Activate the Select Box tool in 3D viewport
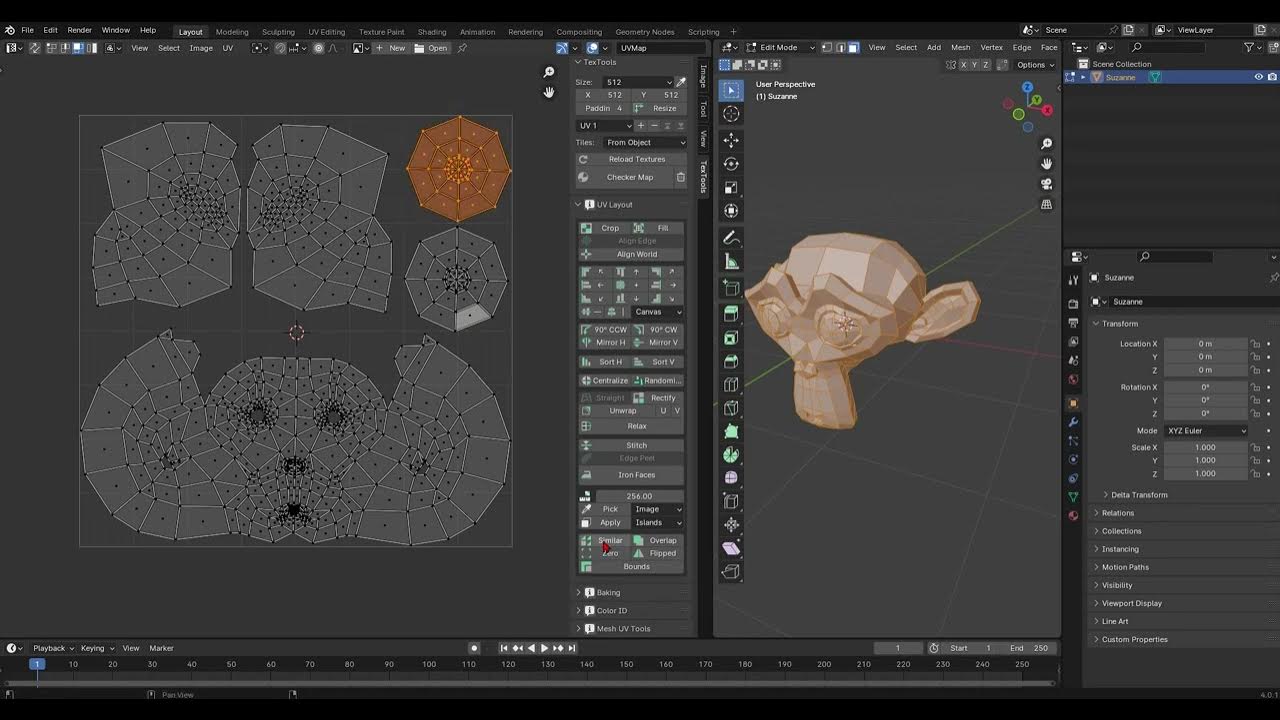 (x=731, y=90)
